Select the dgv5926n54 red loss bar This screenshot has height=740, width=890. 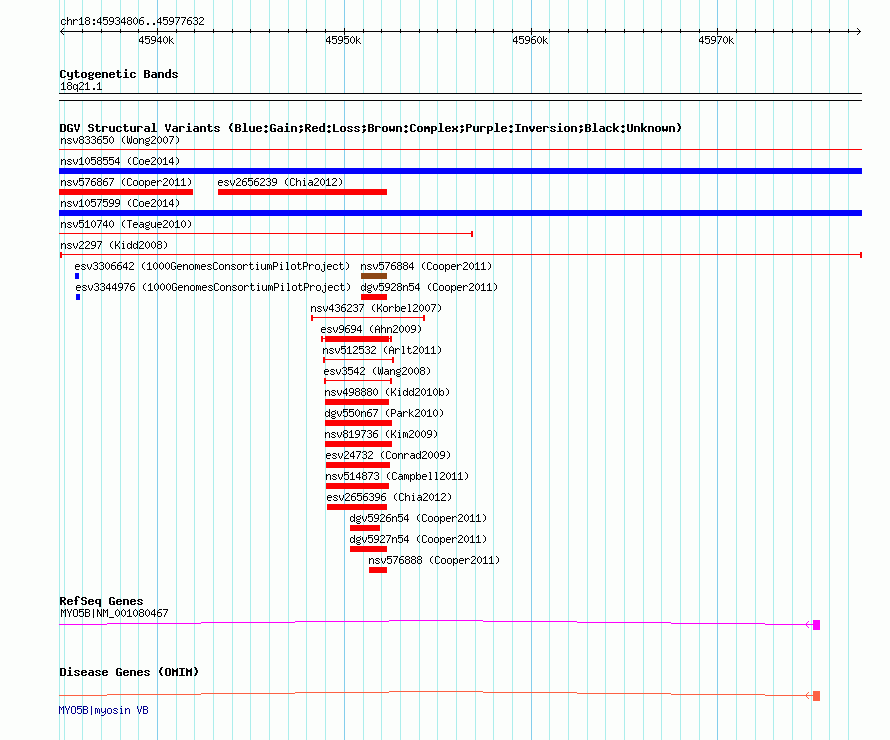[365, 528]
